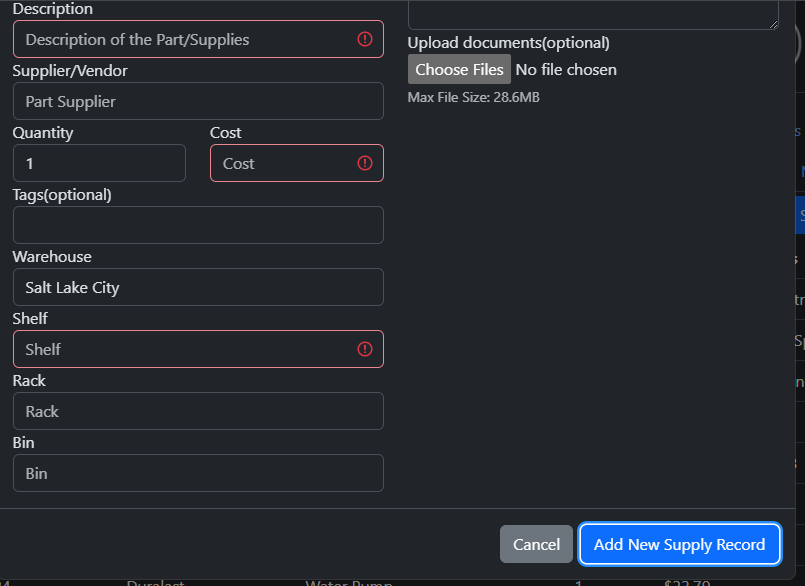Click the error icon in the Shelf field
Image resolution: width=805 pixels, height=586 pixels.
(366, 348)
